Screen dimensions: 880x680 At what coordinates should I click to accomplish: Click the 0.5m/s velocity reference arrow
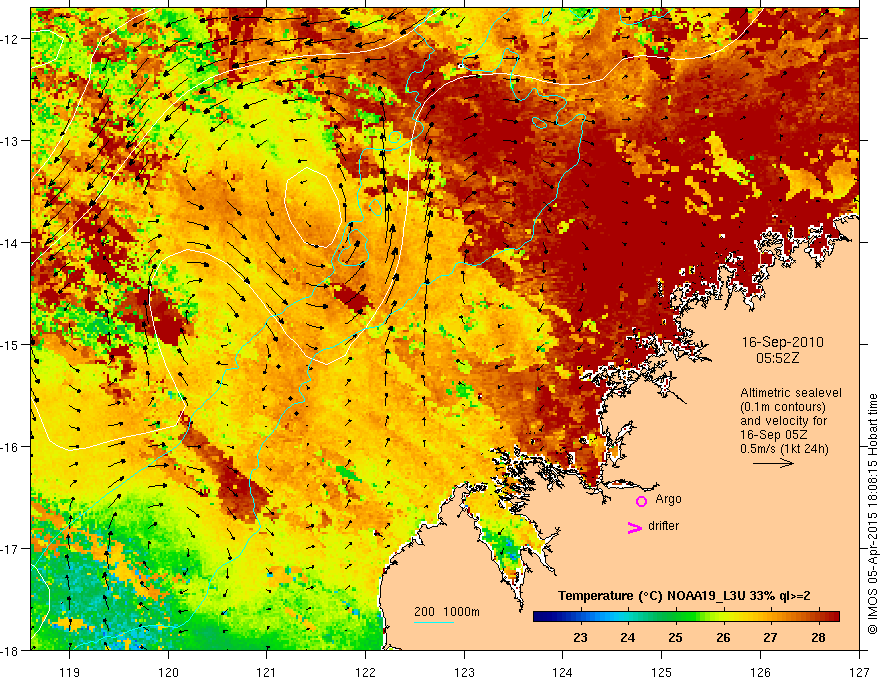click(x=773, y=463)
